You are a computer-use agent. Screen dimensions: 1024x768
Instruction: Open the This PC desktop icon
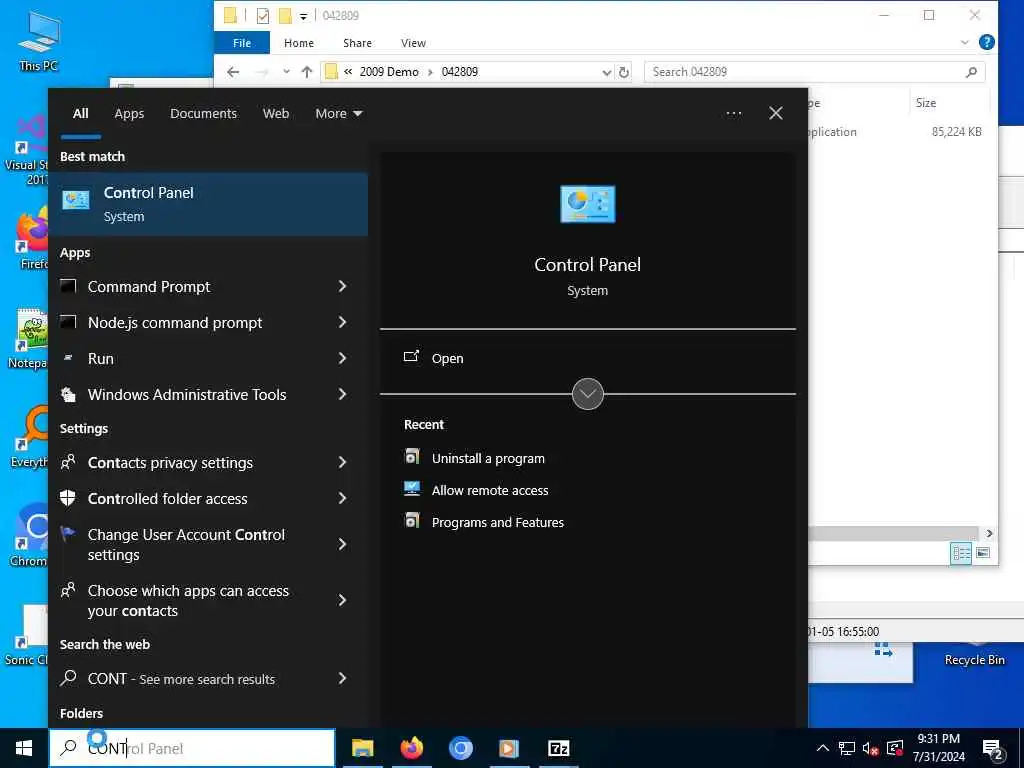tap(39, 40)
